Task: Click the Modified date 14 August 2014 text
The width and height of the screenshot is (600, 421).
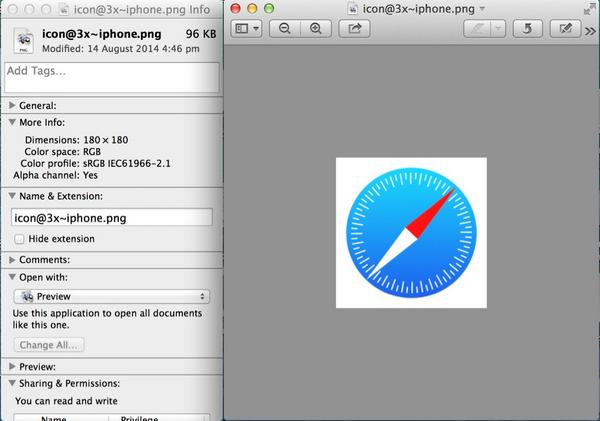Action: pos(143,49)
